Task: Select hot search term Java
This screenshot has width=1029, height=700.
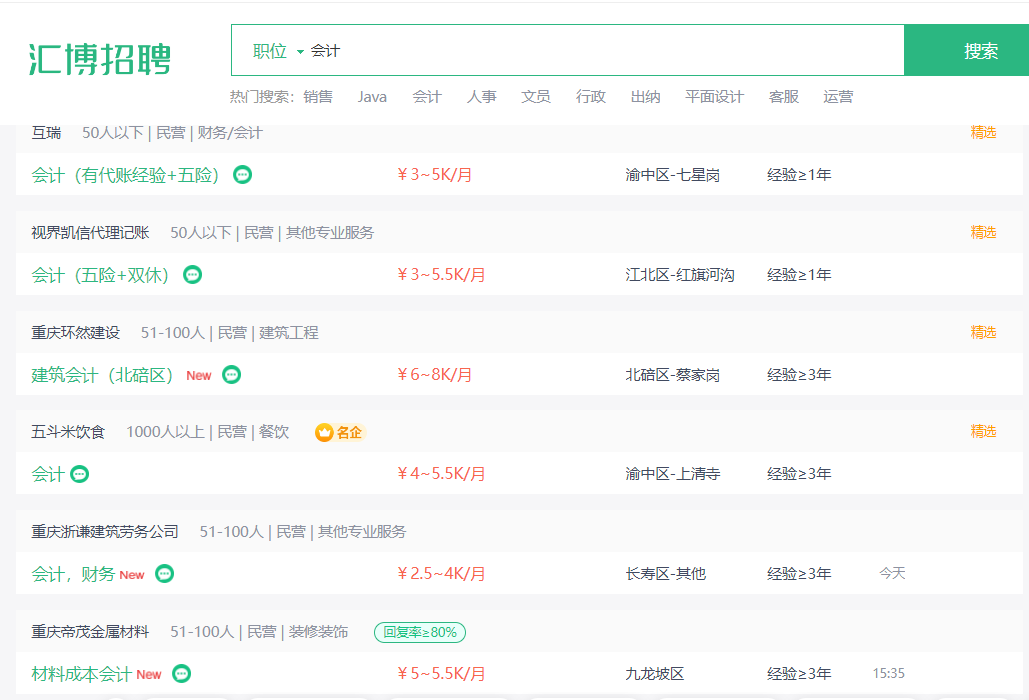Action: 372,97
